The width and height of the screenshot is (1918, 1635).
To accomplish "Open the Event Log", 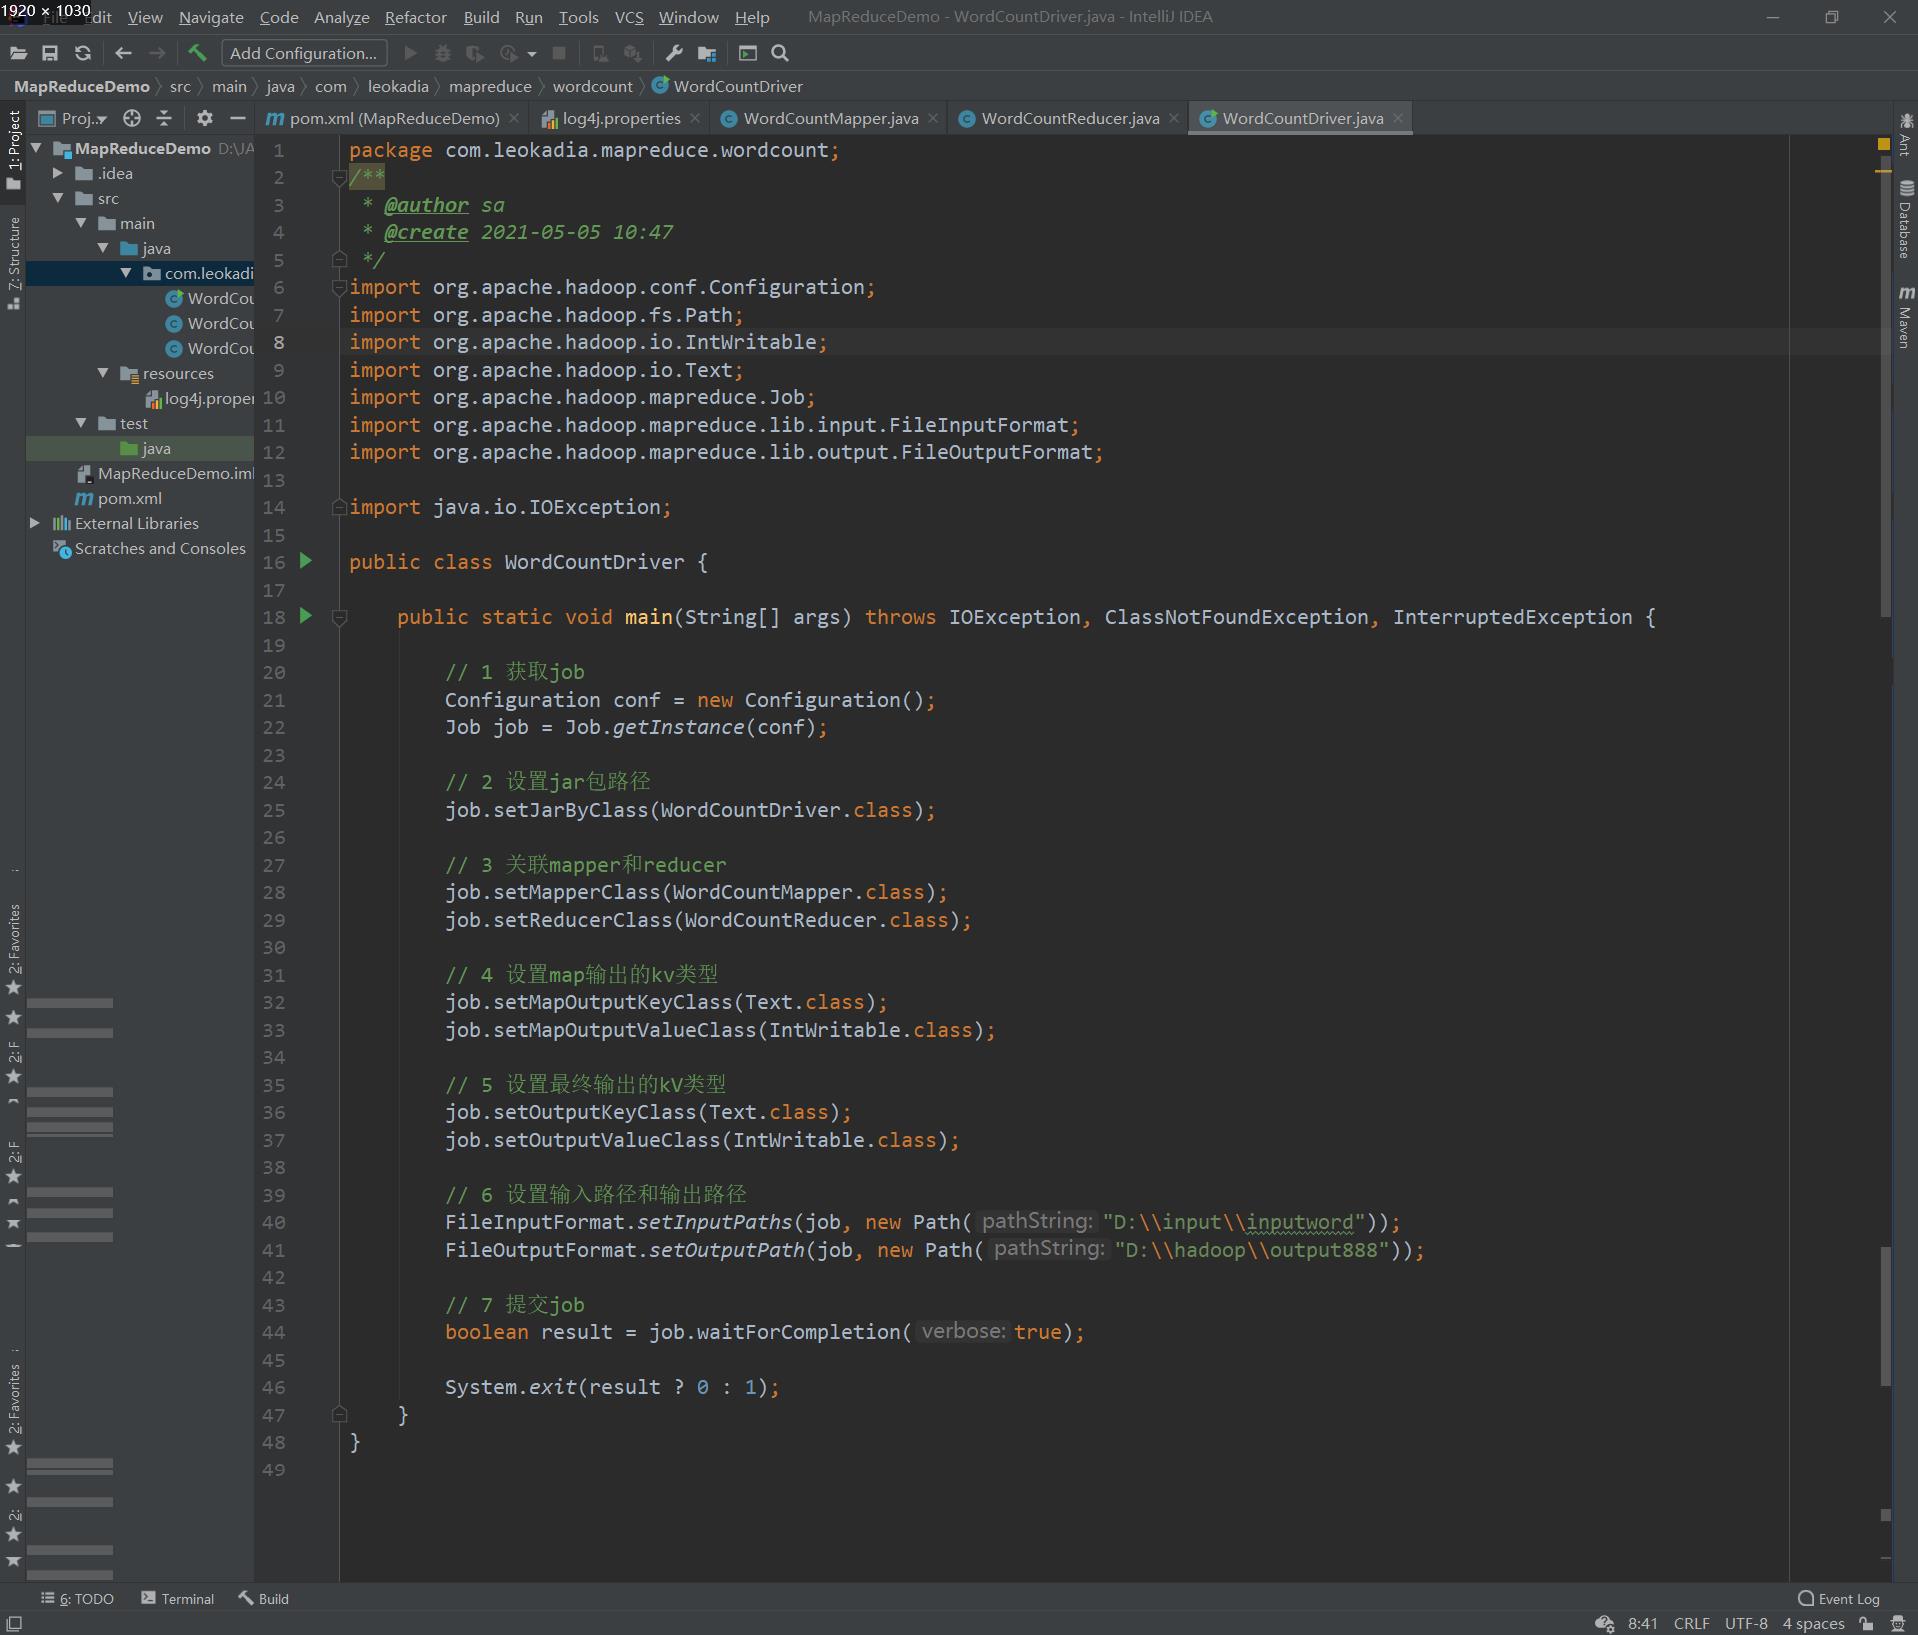I will click(1839, 1598).
